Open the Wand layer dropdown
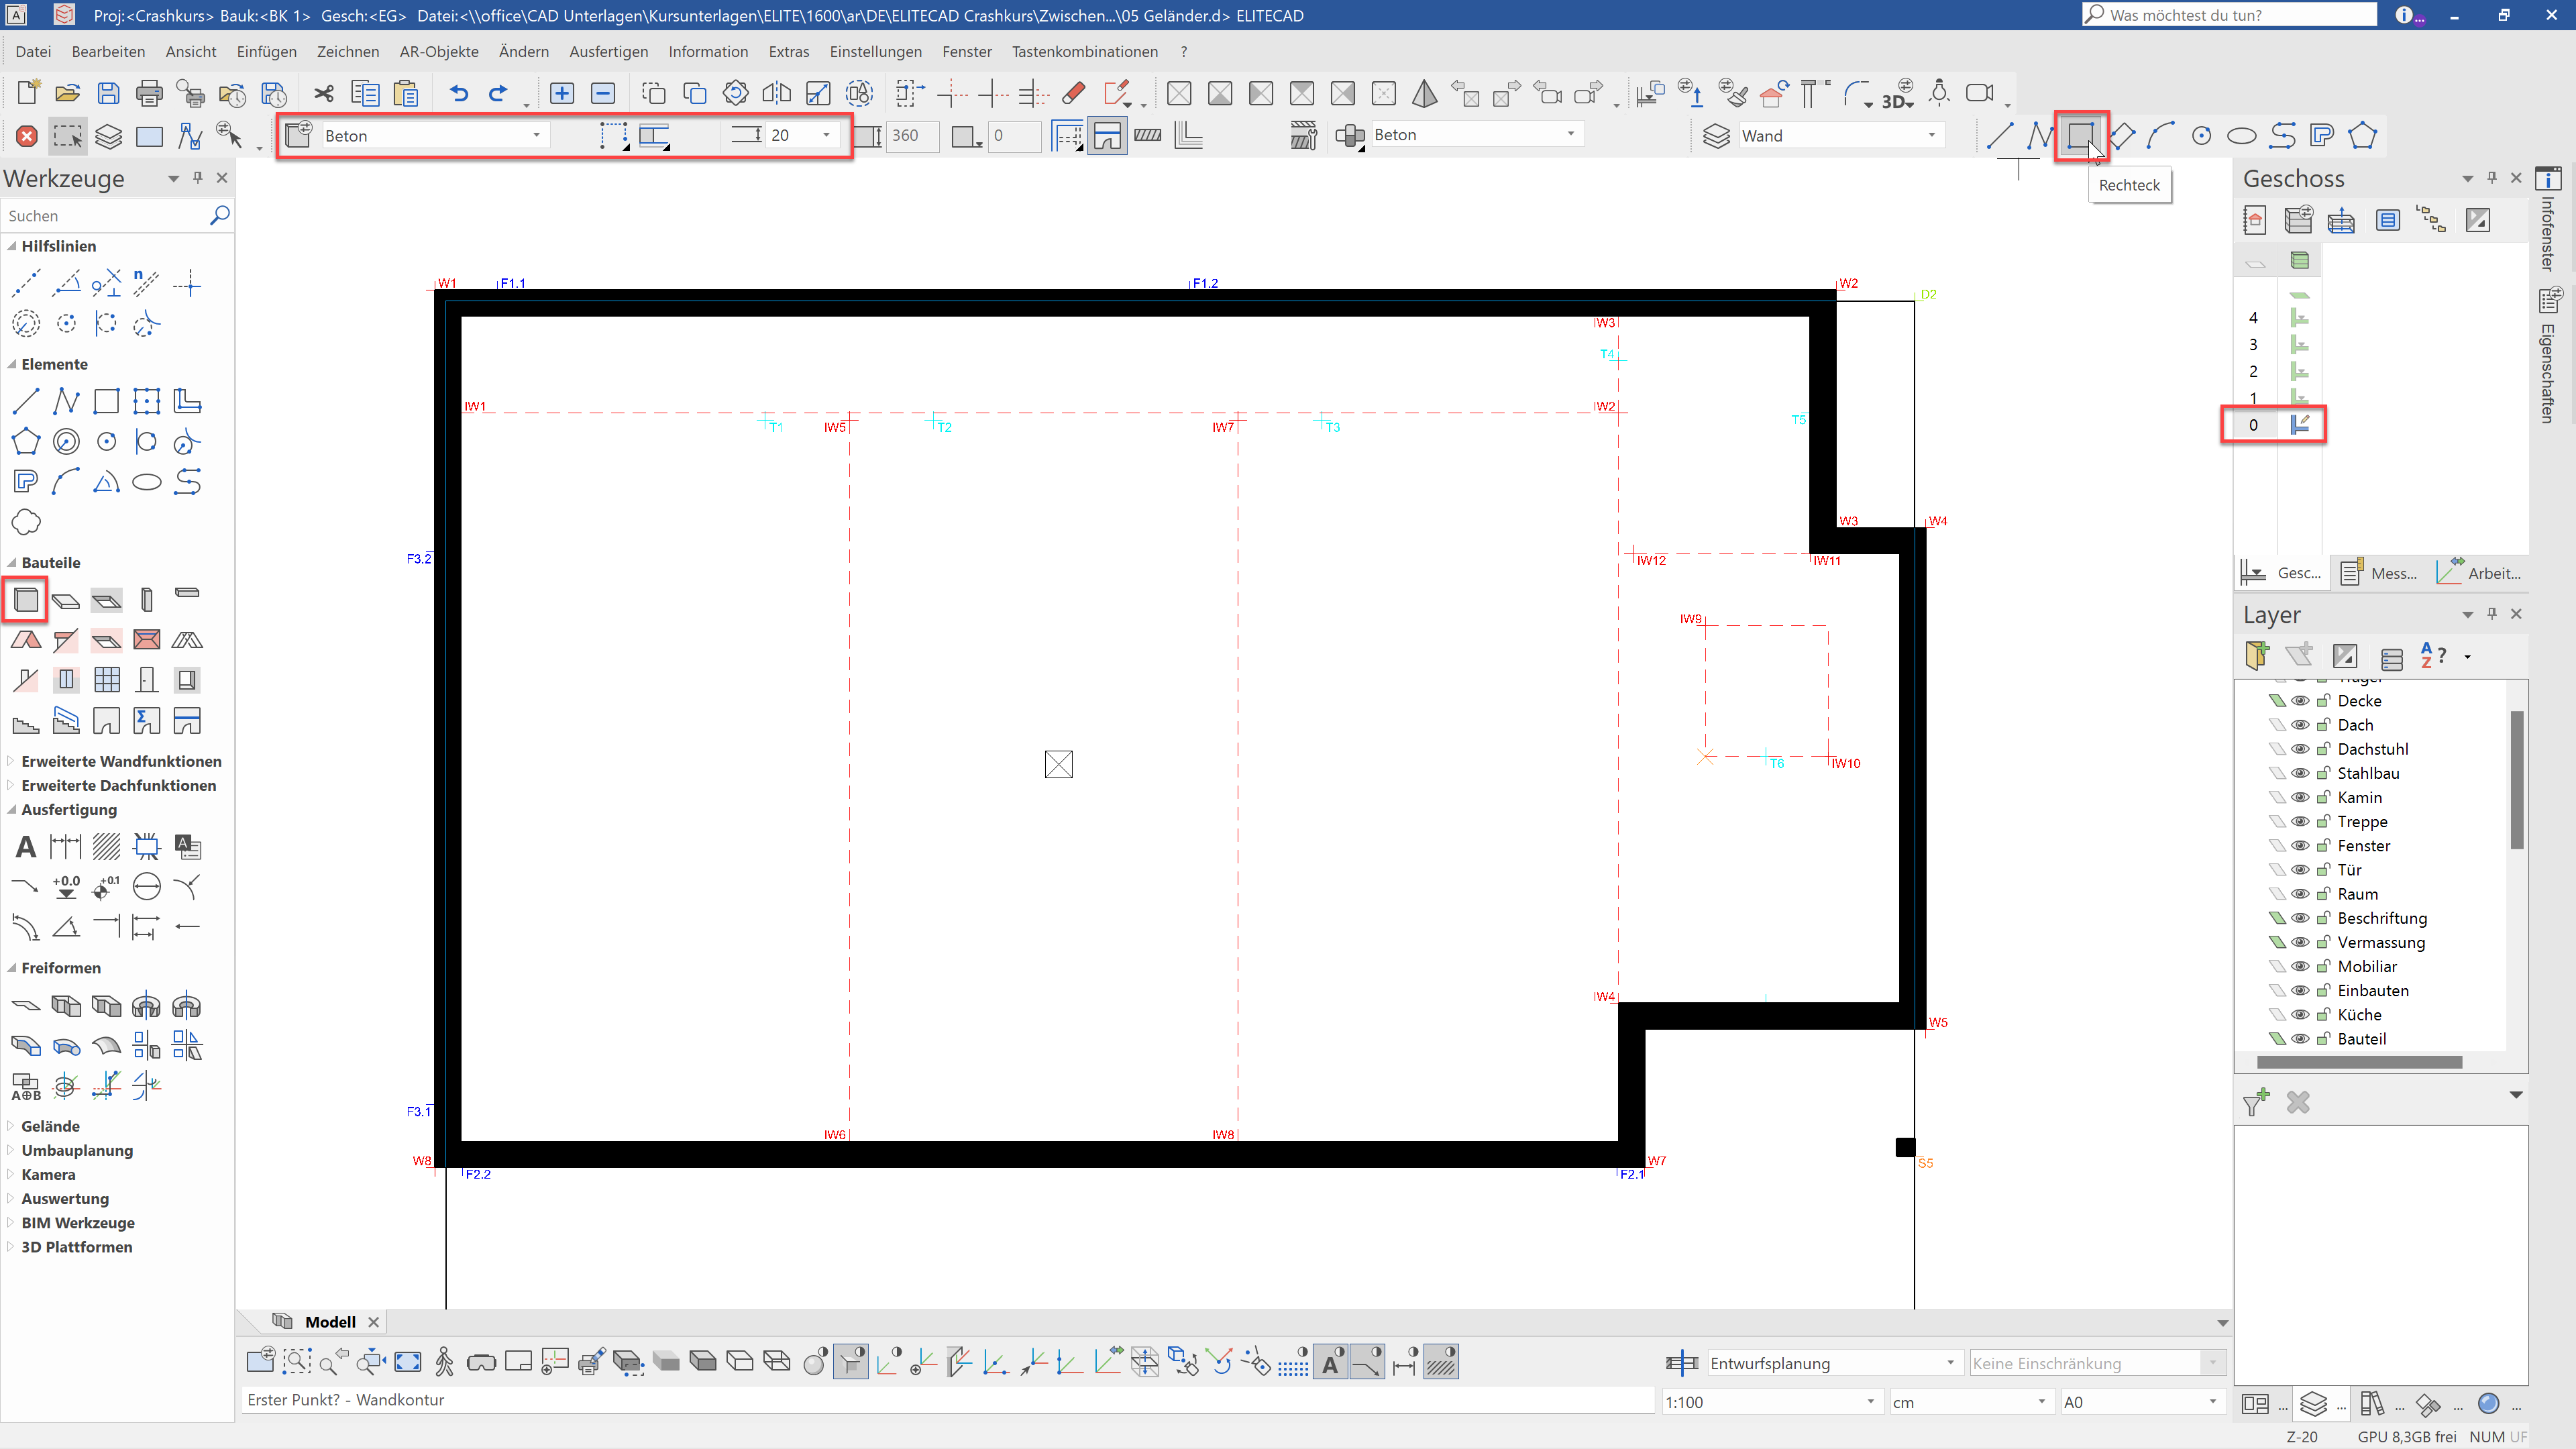This screenshot has height=1449, width=2576. point(1931,135)
